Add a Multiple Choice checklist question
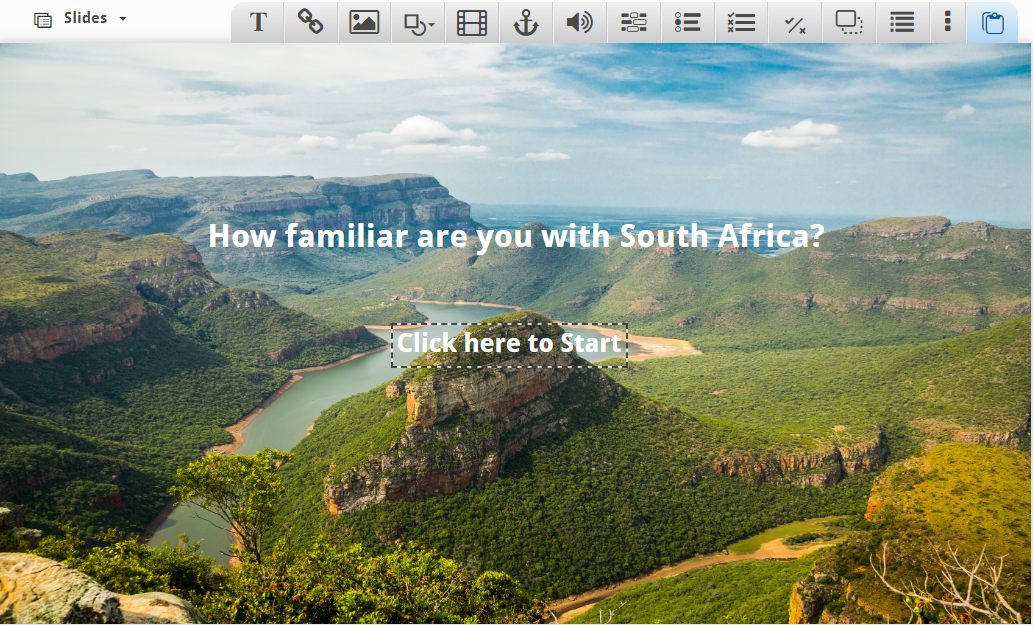Image resolution: width=1033 pixels, height=627 pixels. 741,22
